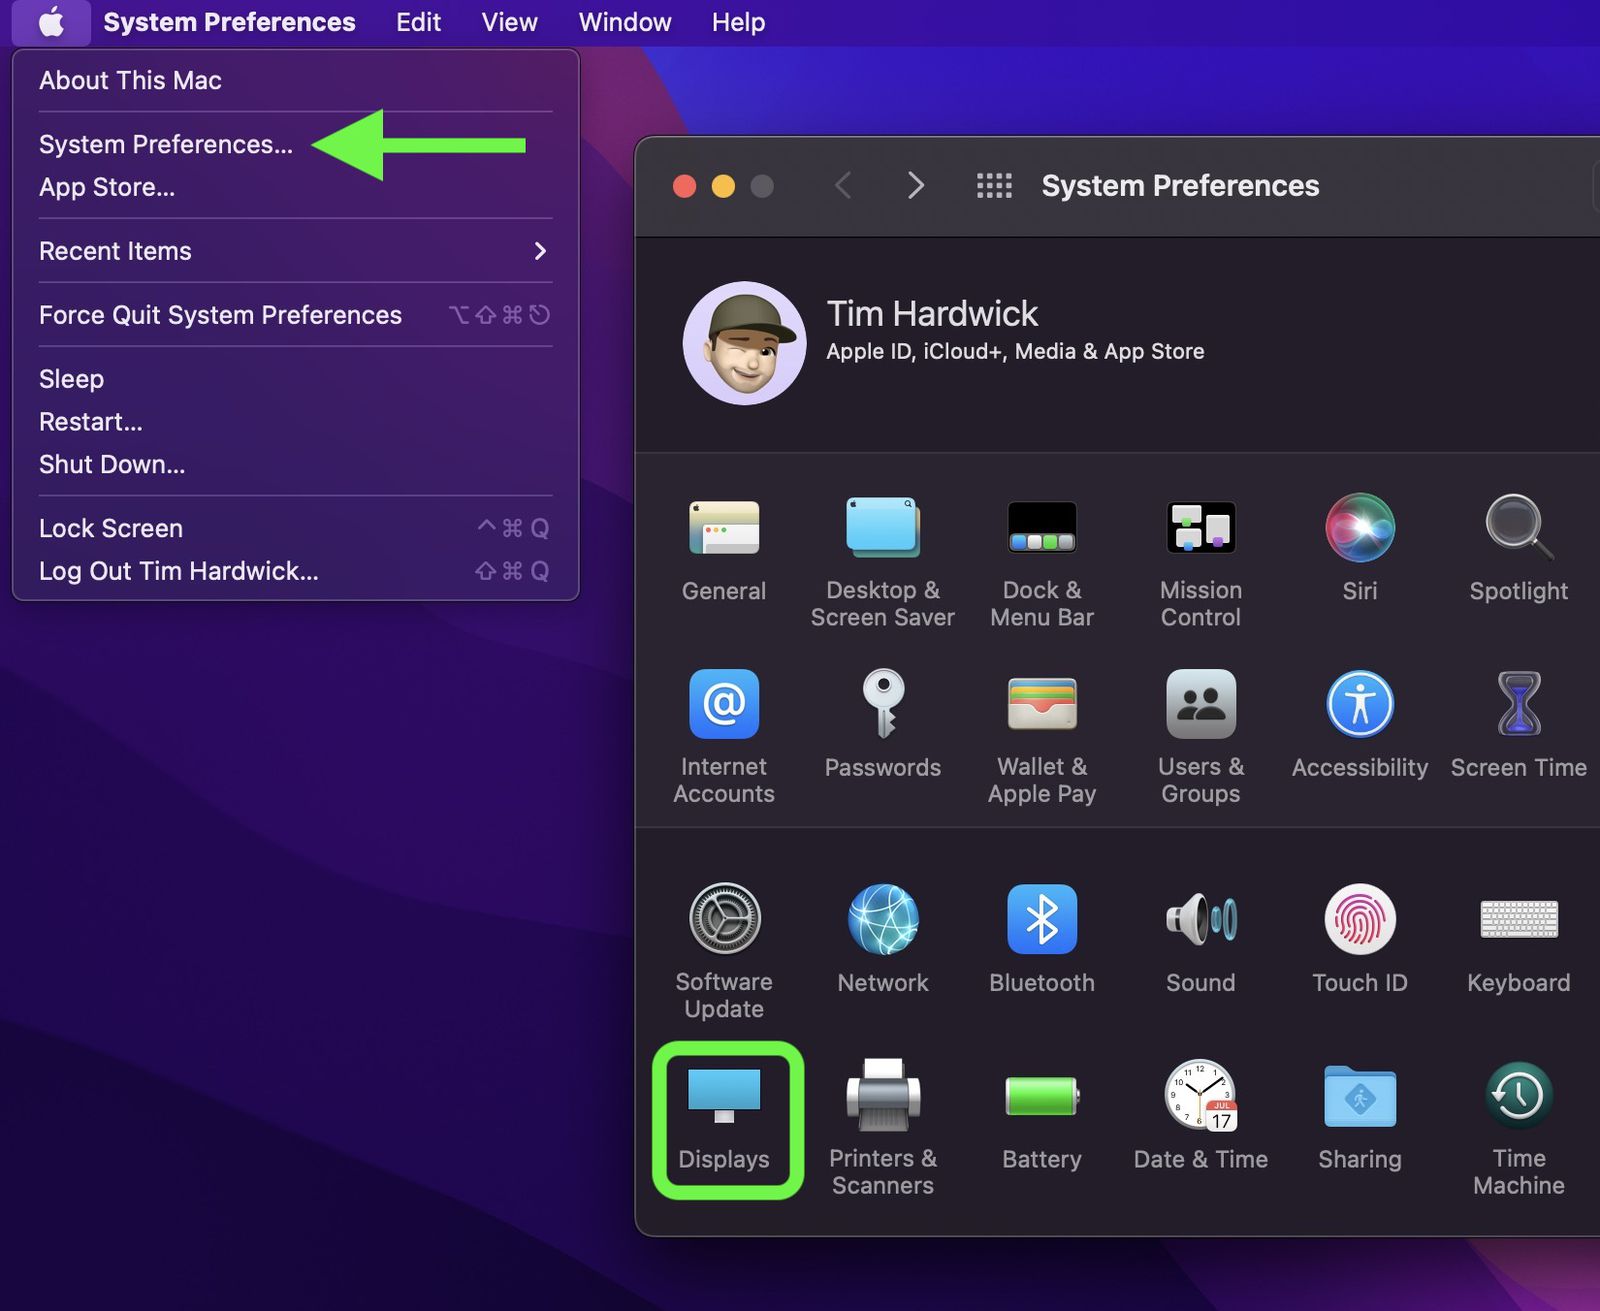
Task: Select the Siri preference pane
Action: coord(1359,528)
